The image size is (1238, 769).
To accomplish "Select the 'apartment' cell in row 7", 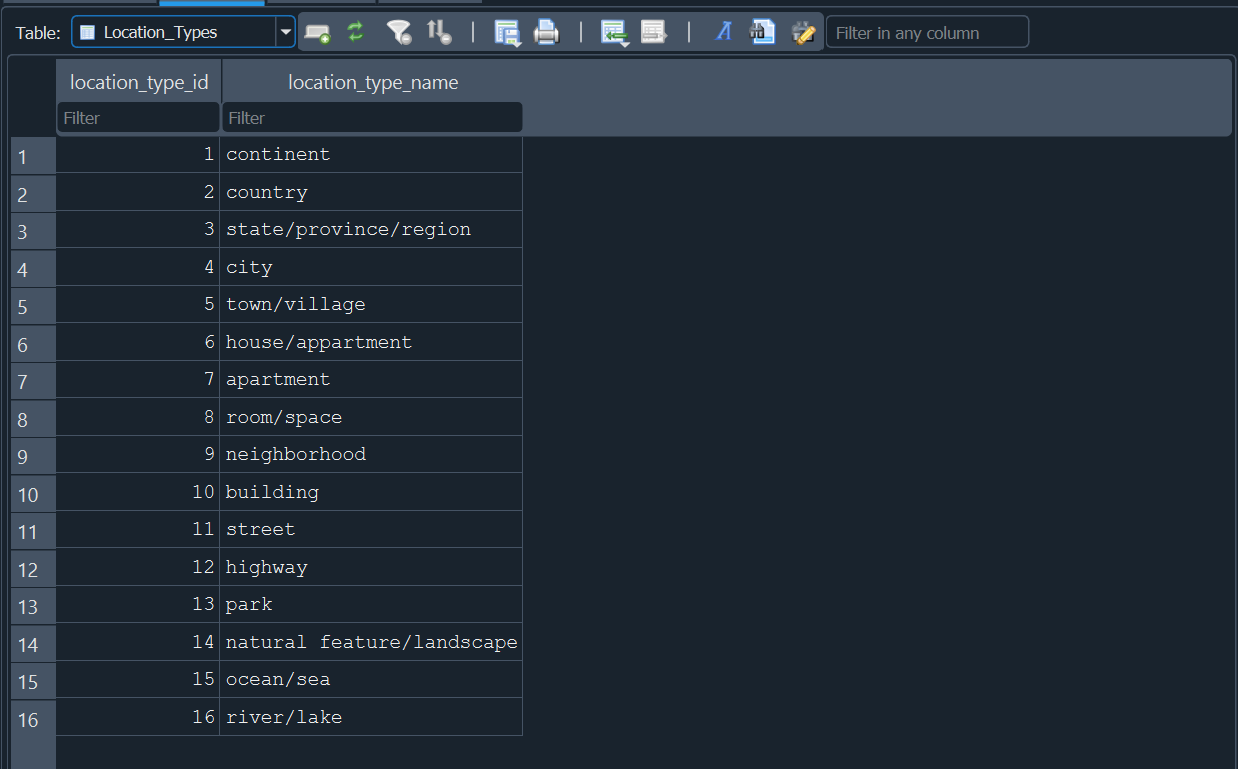I will coord(371,380).
